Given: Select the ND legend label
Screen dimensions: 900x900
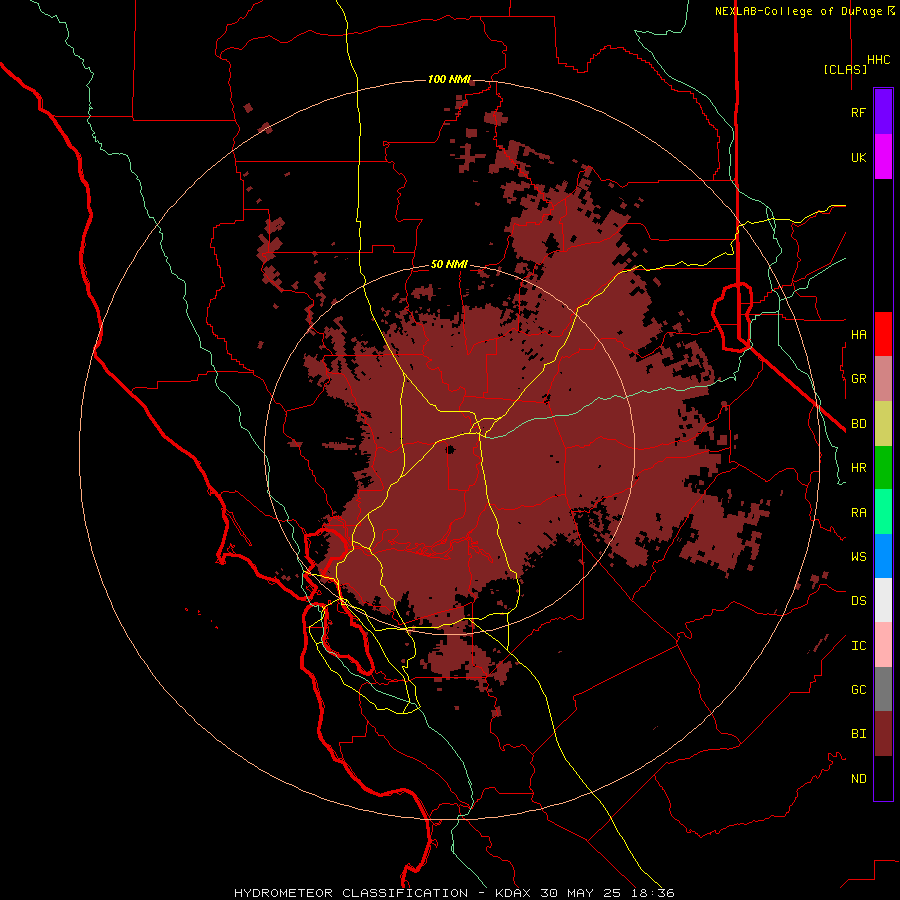Looking at the screenshot, I should pyautogui.click(x=858, y=778).
